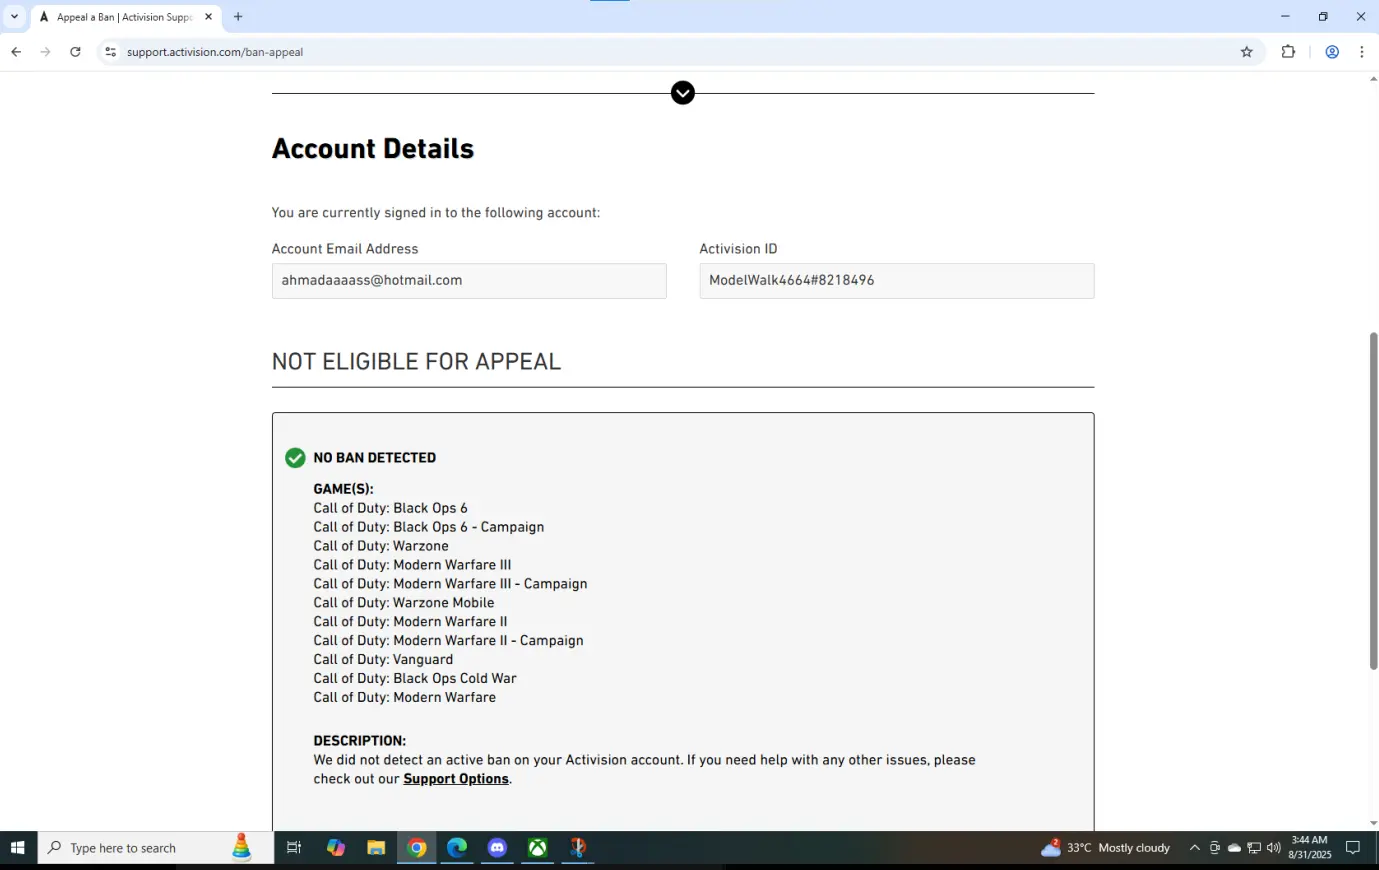Expand the tab search dropdown arrow
This screenshot has width=1379, height=870.
point(14,17)
